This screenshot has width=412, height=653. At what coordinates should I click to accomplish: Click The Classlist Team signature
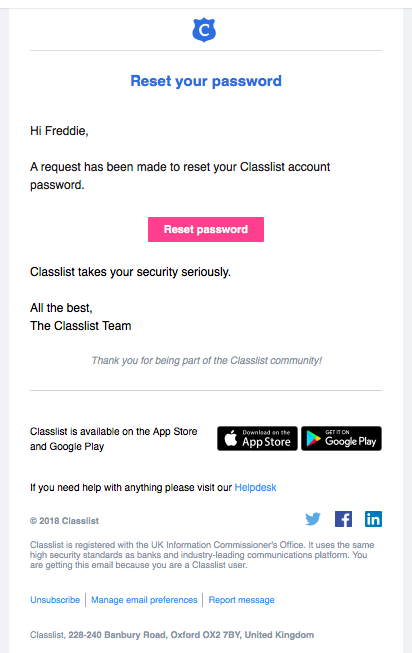point(80,326)
